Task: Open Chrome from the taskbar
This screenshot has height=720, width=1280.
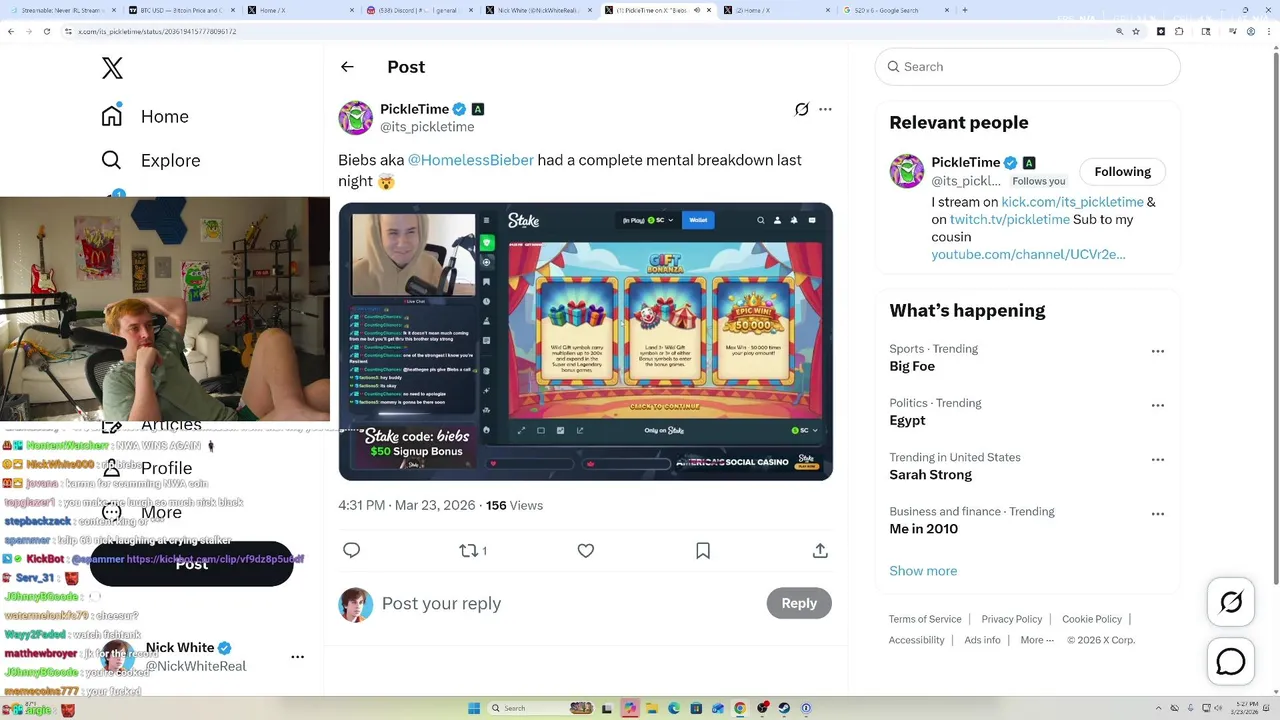Action: [x=740, y=708]
